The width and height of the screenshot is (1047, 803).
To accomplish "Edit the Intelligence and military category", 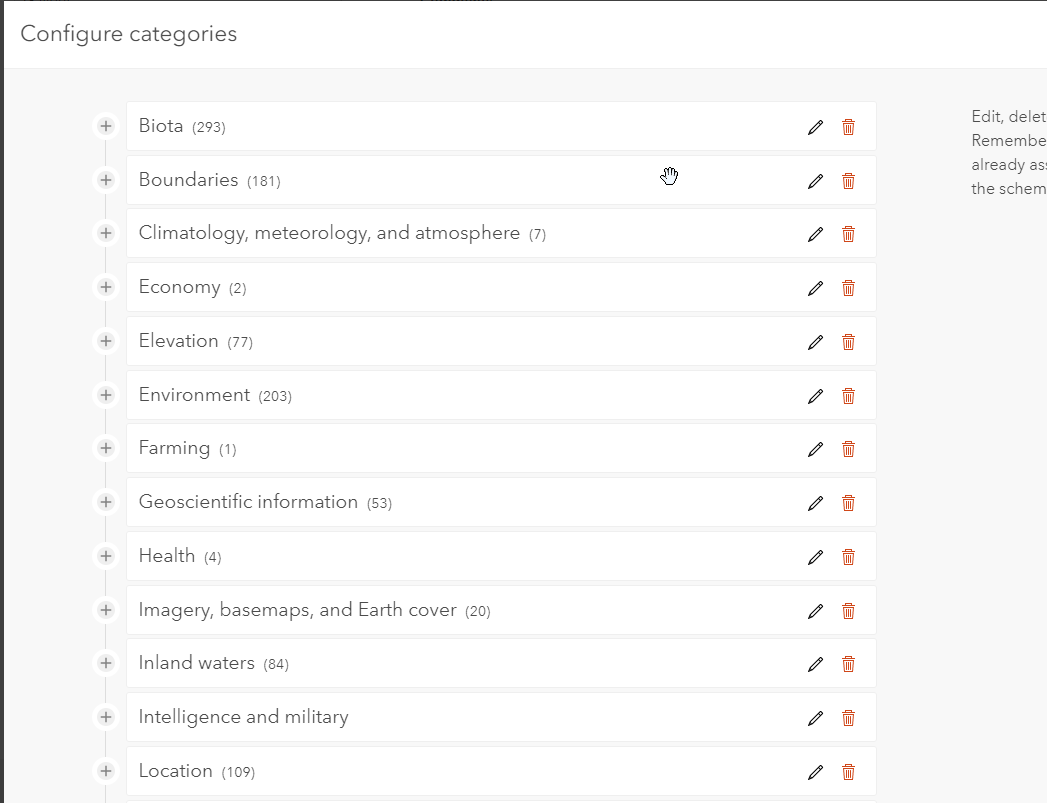I will tap(815, 718).
